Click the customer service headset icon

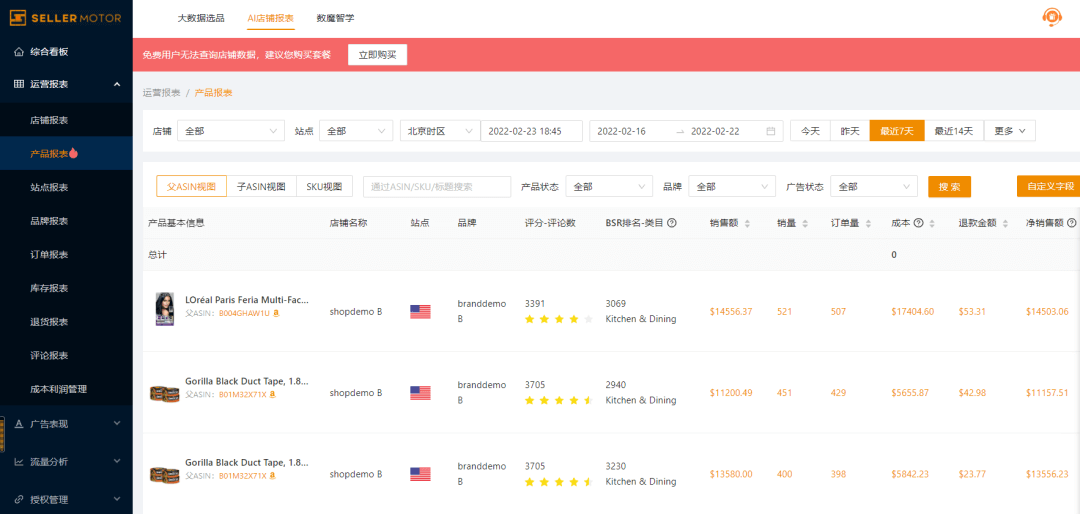click(1051, 17)
